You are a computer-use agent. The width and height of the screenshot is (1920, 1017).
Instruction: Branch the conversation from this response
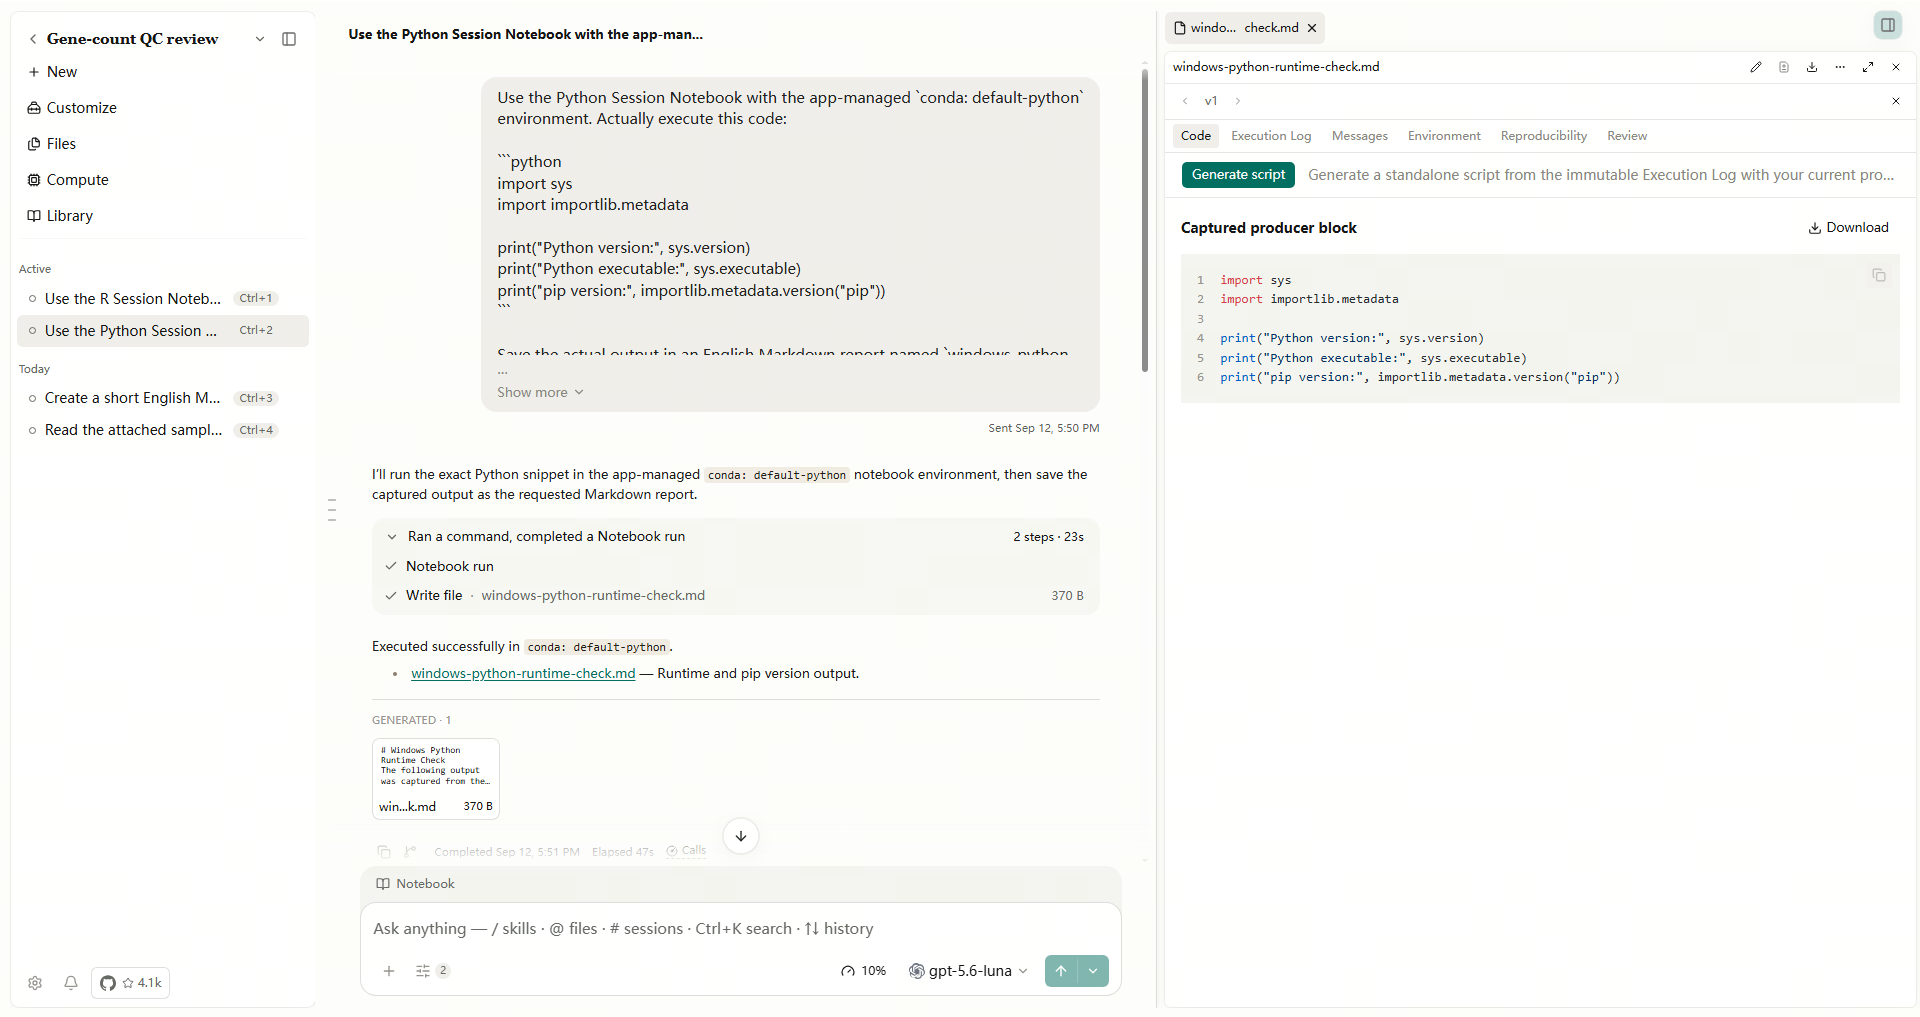click(x=410, y=852)
